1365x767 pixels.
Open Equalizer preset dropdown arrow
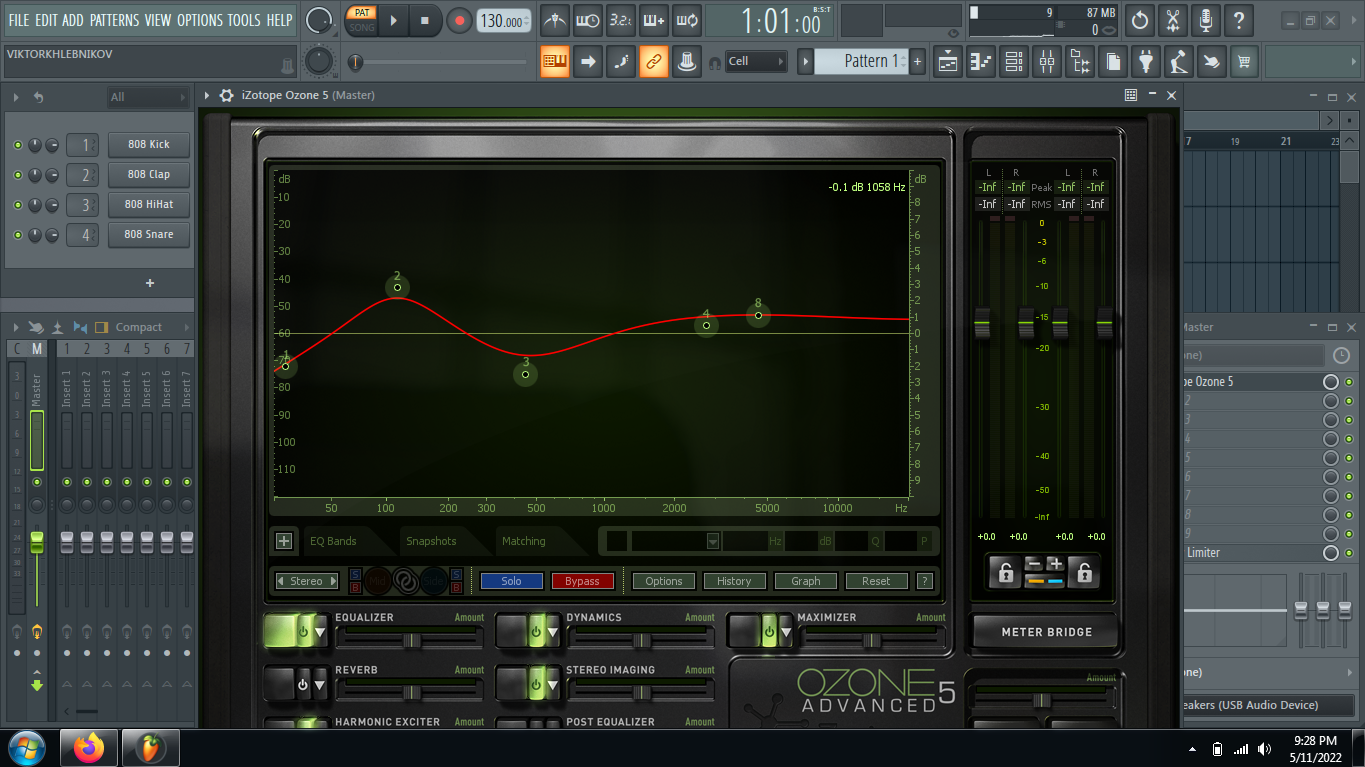pyautogui.click(x=320, y=633)
